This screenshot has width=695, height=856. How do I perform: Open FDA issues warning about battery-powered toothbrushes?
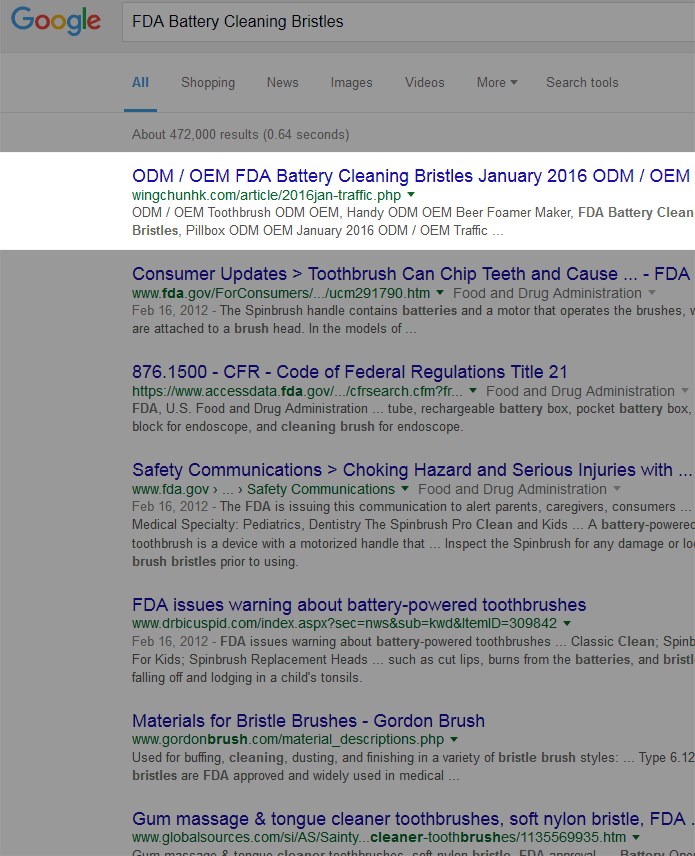tap(359, 605)
